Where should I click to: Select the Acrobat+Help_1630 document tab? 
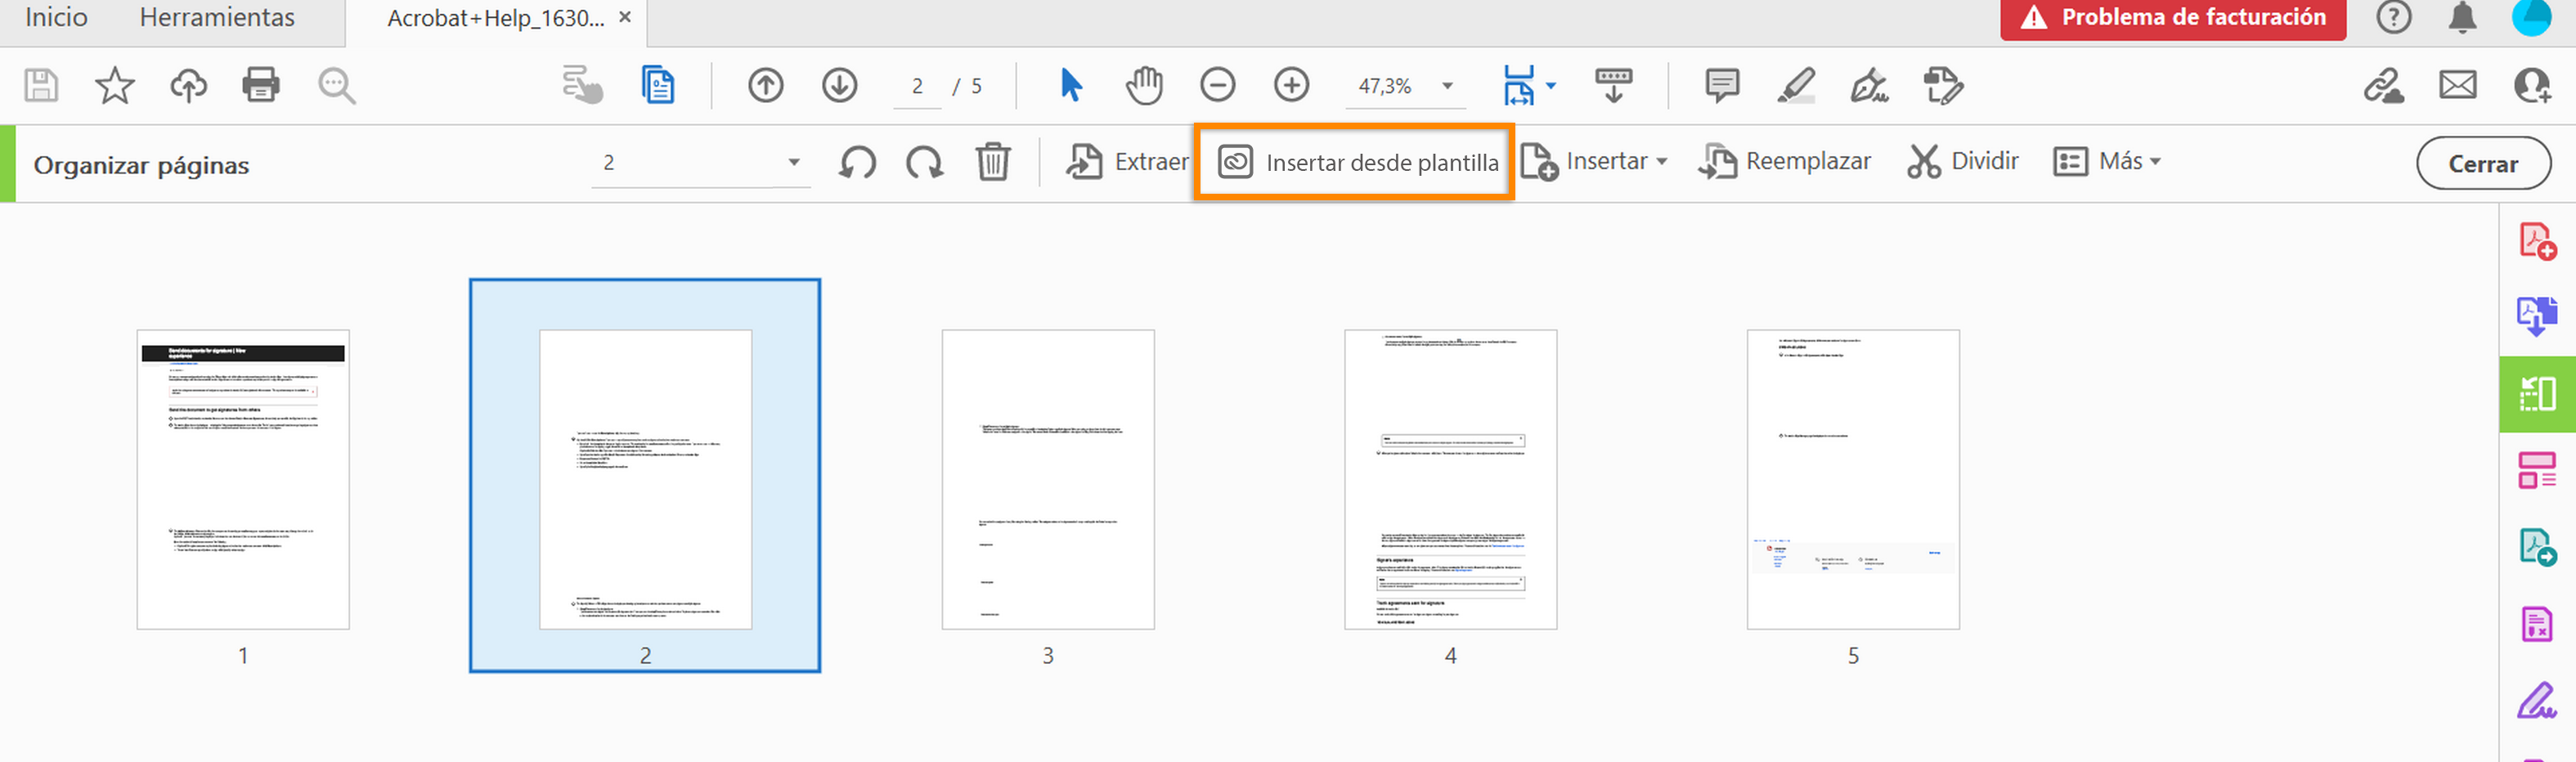click(x=495, y=19)
